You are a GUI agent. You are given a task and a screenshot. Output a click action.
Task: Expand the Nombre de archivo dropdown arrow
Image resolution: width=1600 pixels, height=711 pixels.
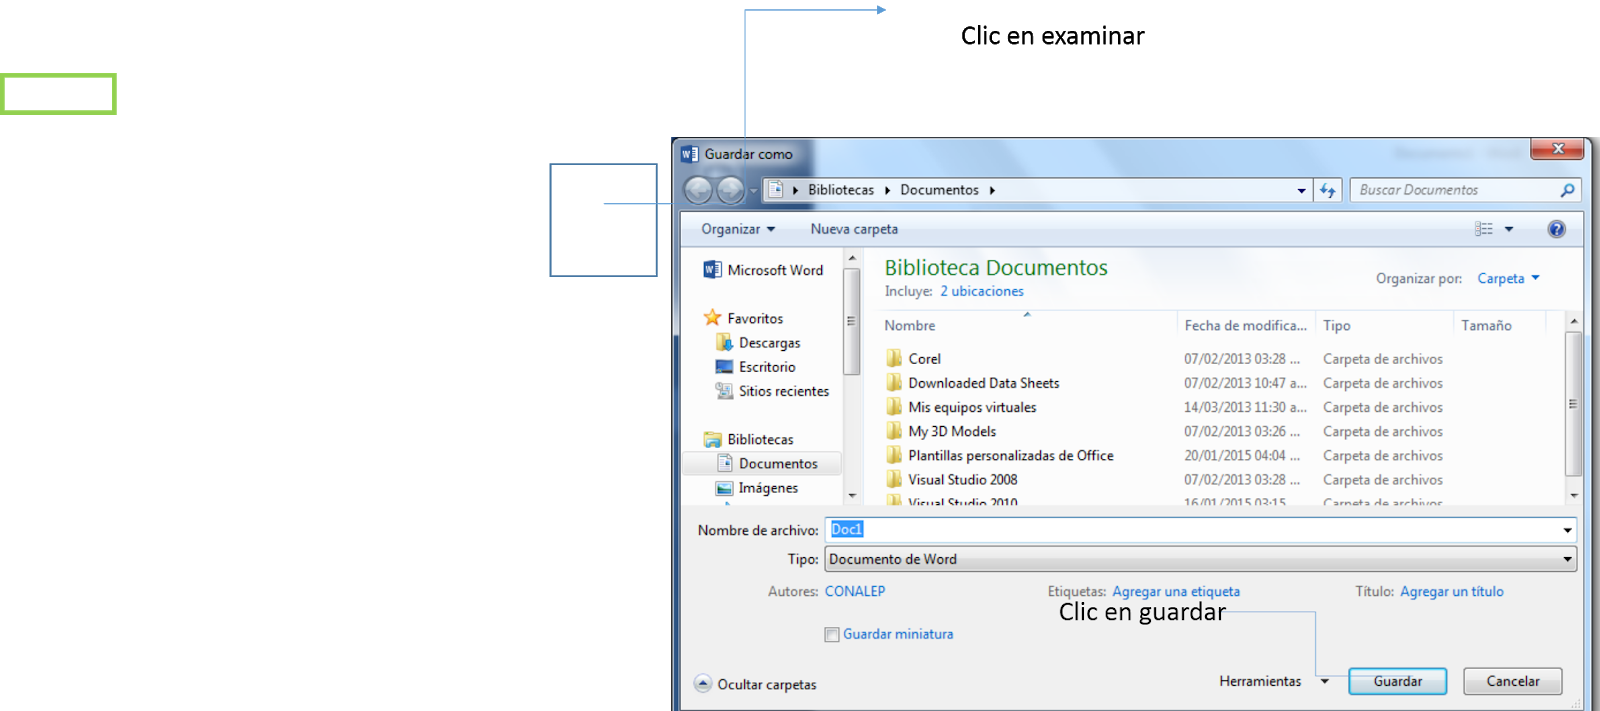[x=1567, y=530]
